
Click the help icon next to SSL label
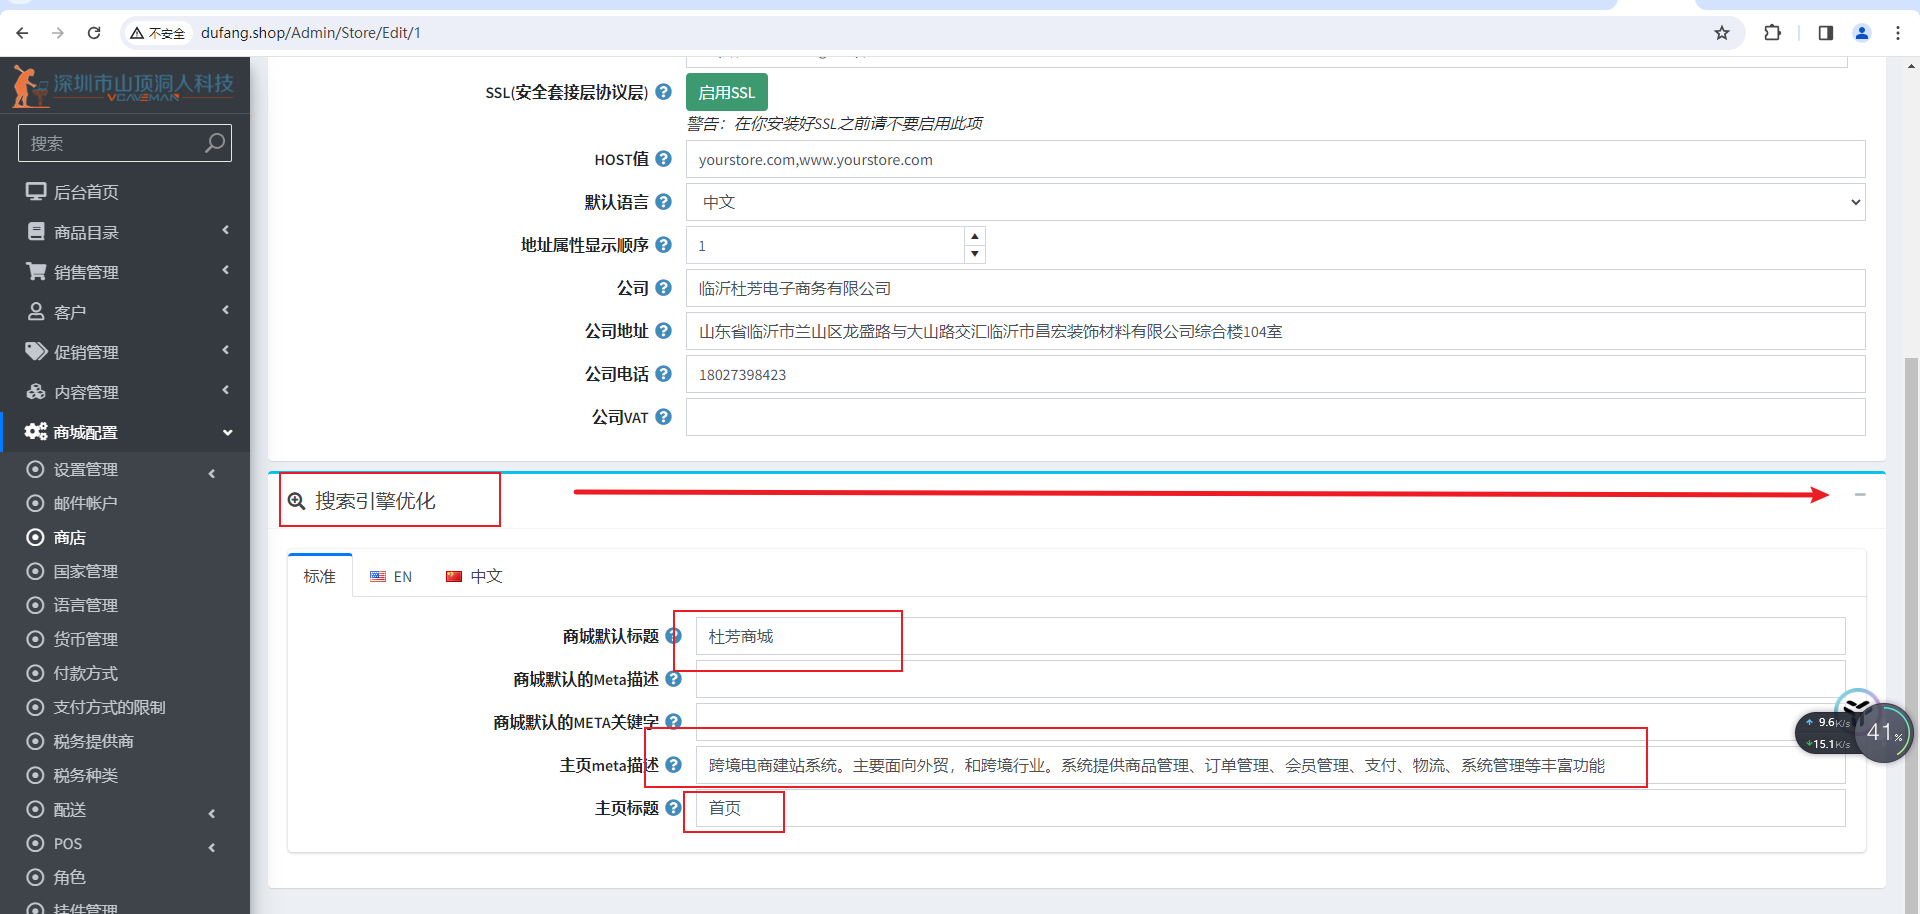[x=663, y=92]
